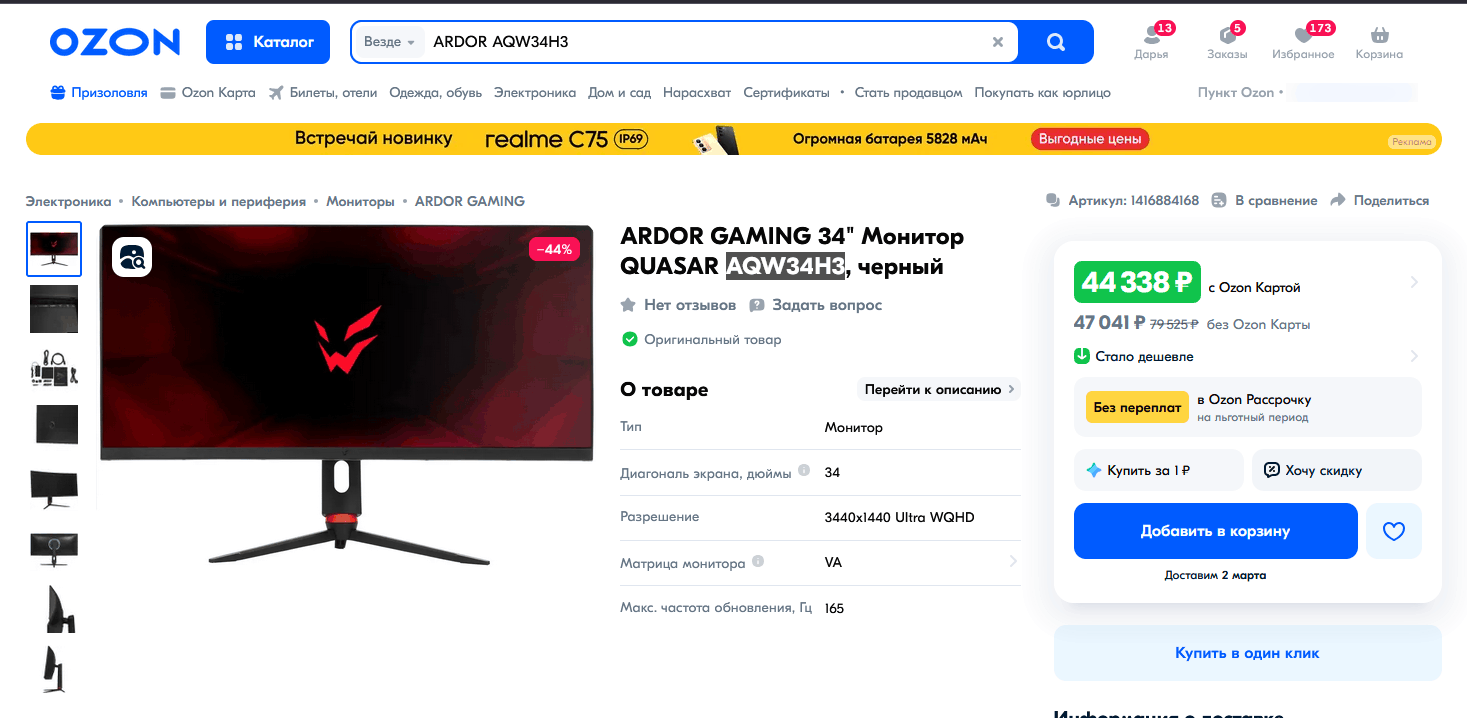
Task: Open the Дом и сад menu item
Action: tap(619, 92)
